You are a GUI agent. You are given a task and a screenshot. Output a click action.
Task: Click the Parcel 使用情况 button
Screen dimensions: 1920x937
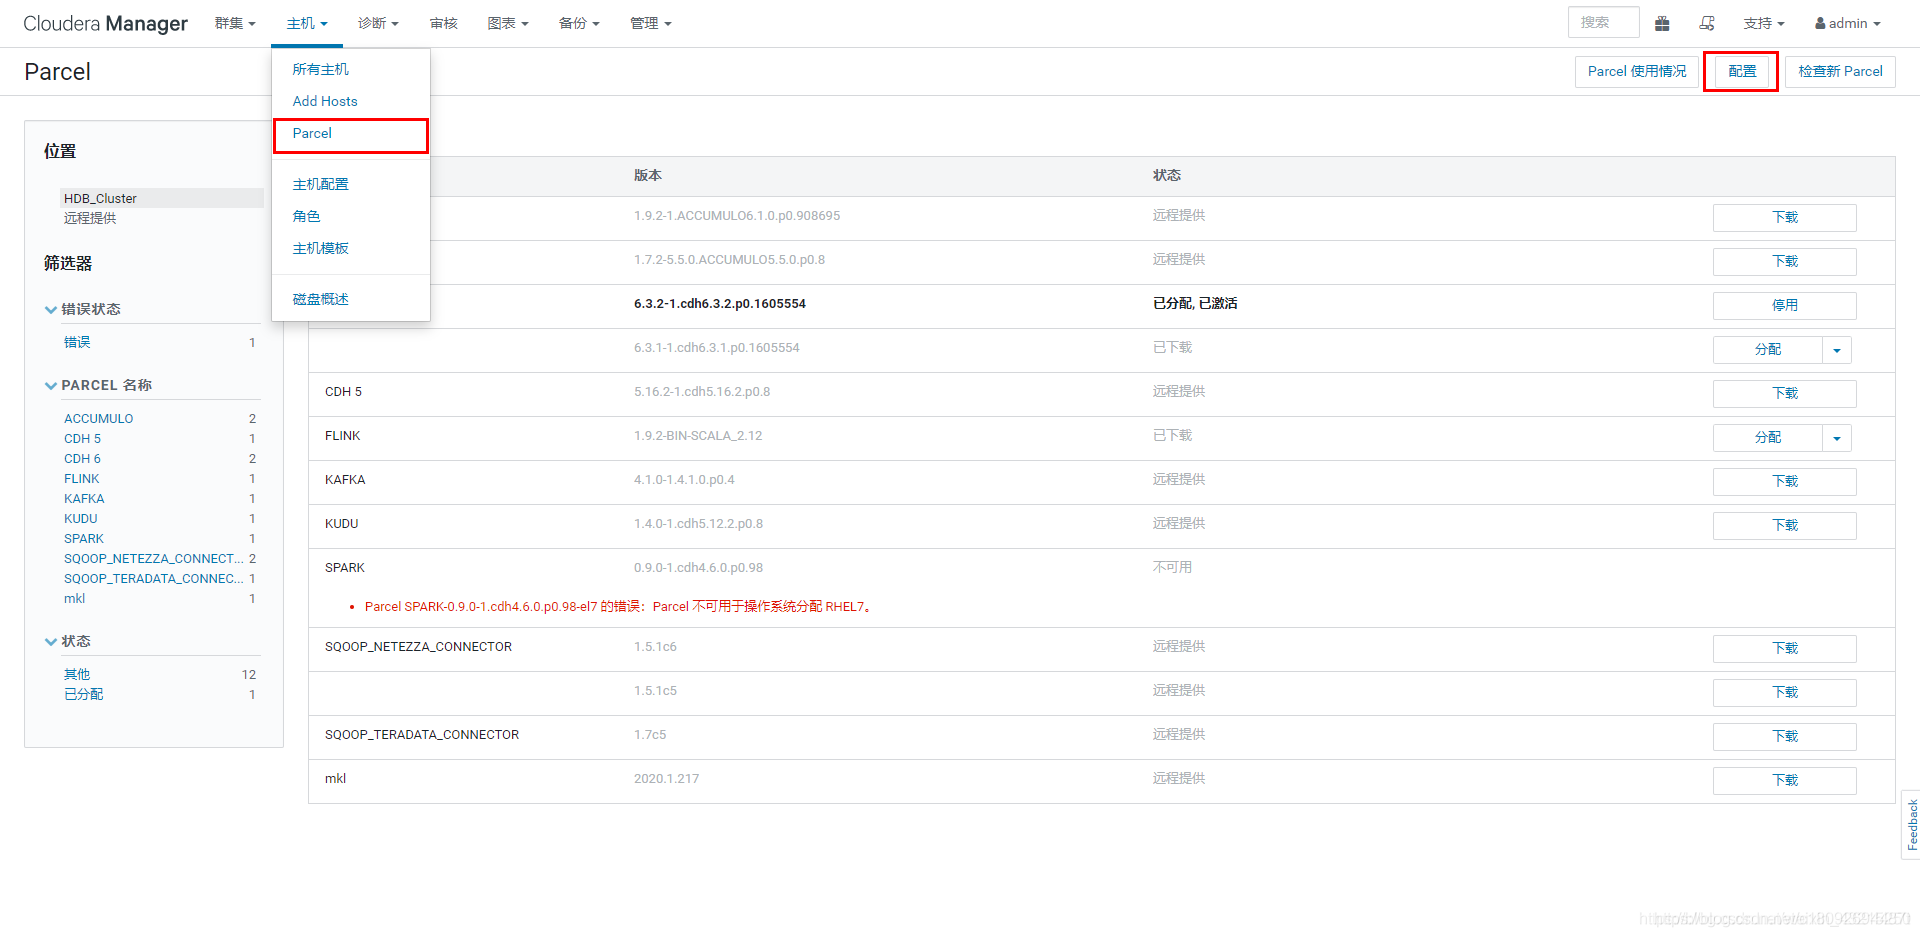tap(1636, 71)
